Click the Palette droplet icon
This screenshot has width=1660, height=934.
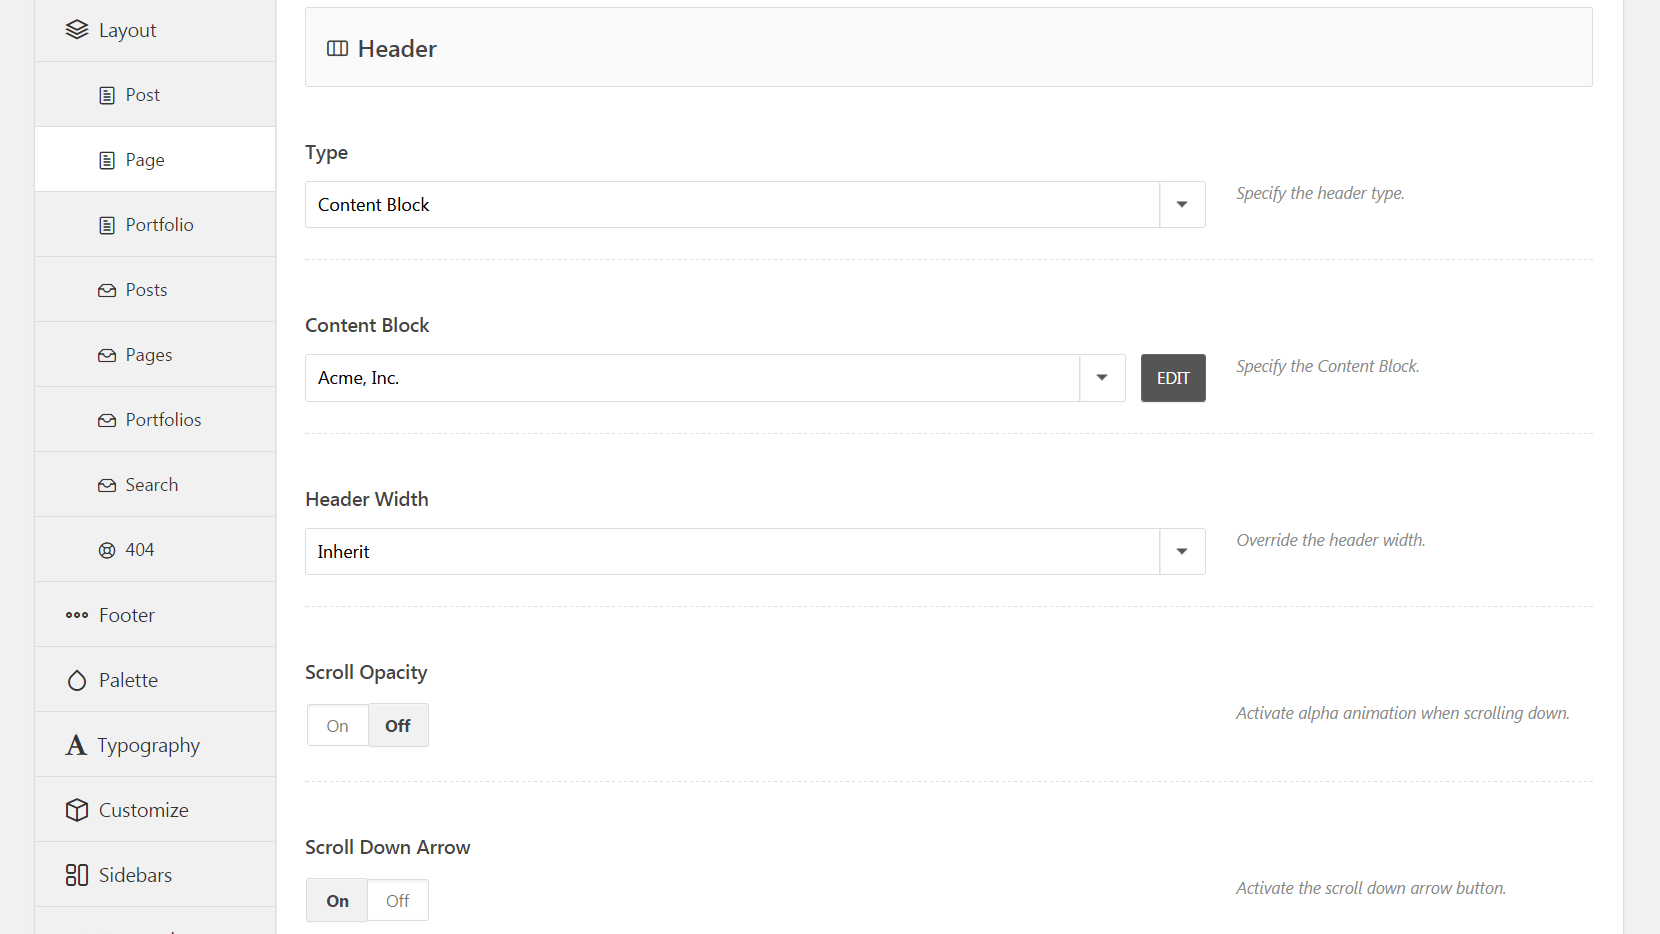(x=77, y=680)
